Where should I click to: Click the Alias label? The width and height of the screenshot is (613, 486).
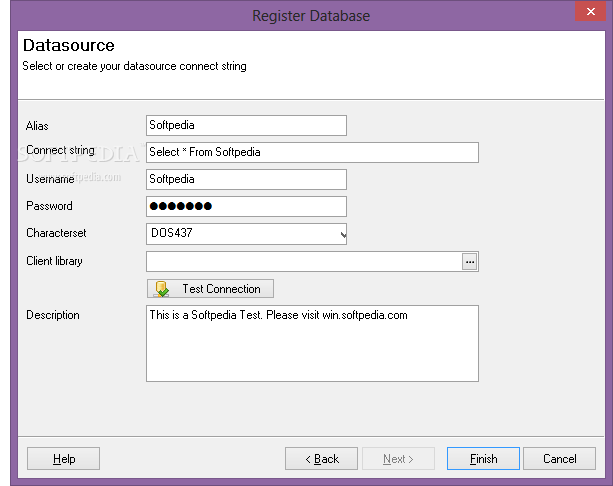(x=37, y=126)
